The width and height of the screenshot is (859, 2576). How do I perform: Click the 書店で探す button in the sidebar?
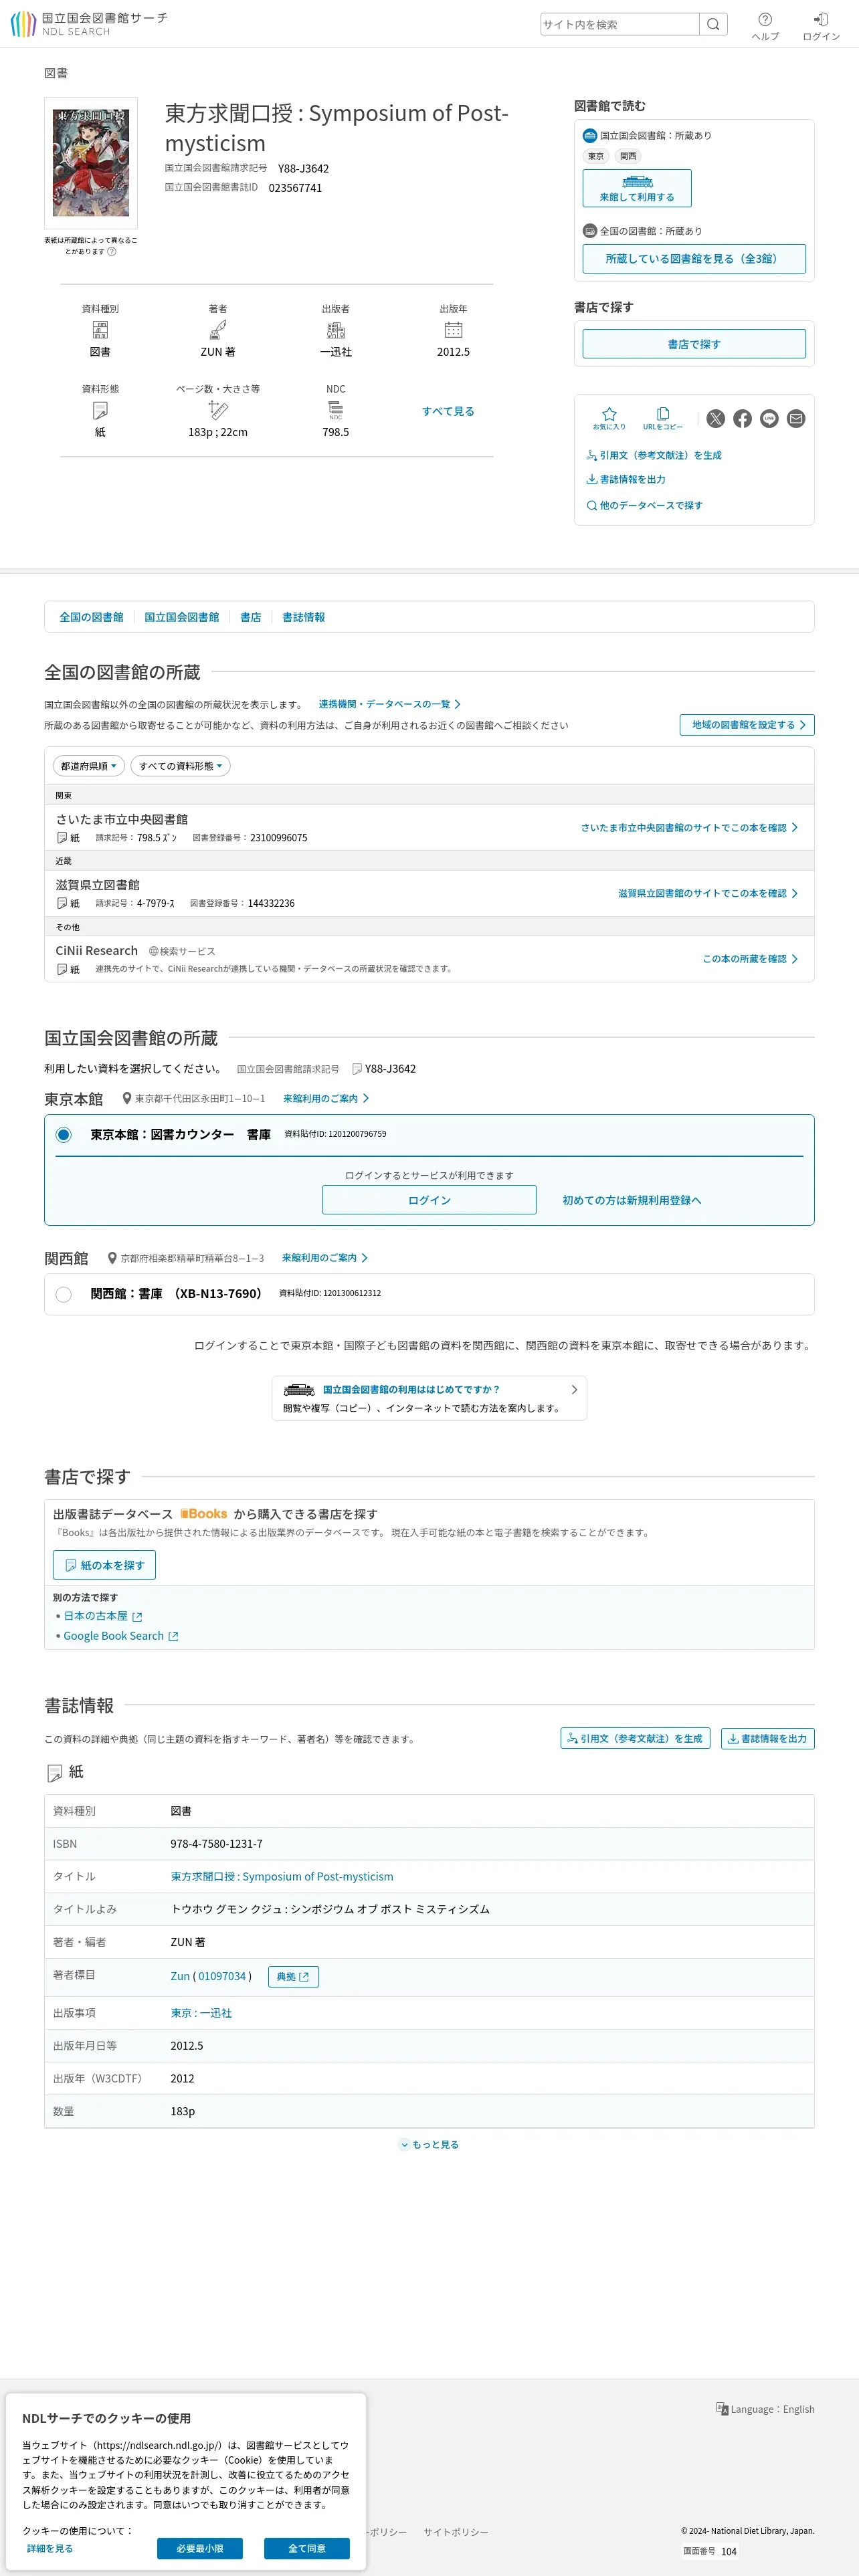pos(694,344)
